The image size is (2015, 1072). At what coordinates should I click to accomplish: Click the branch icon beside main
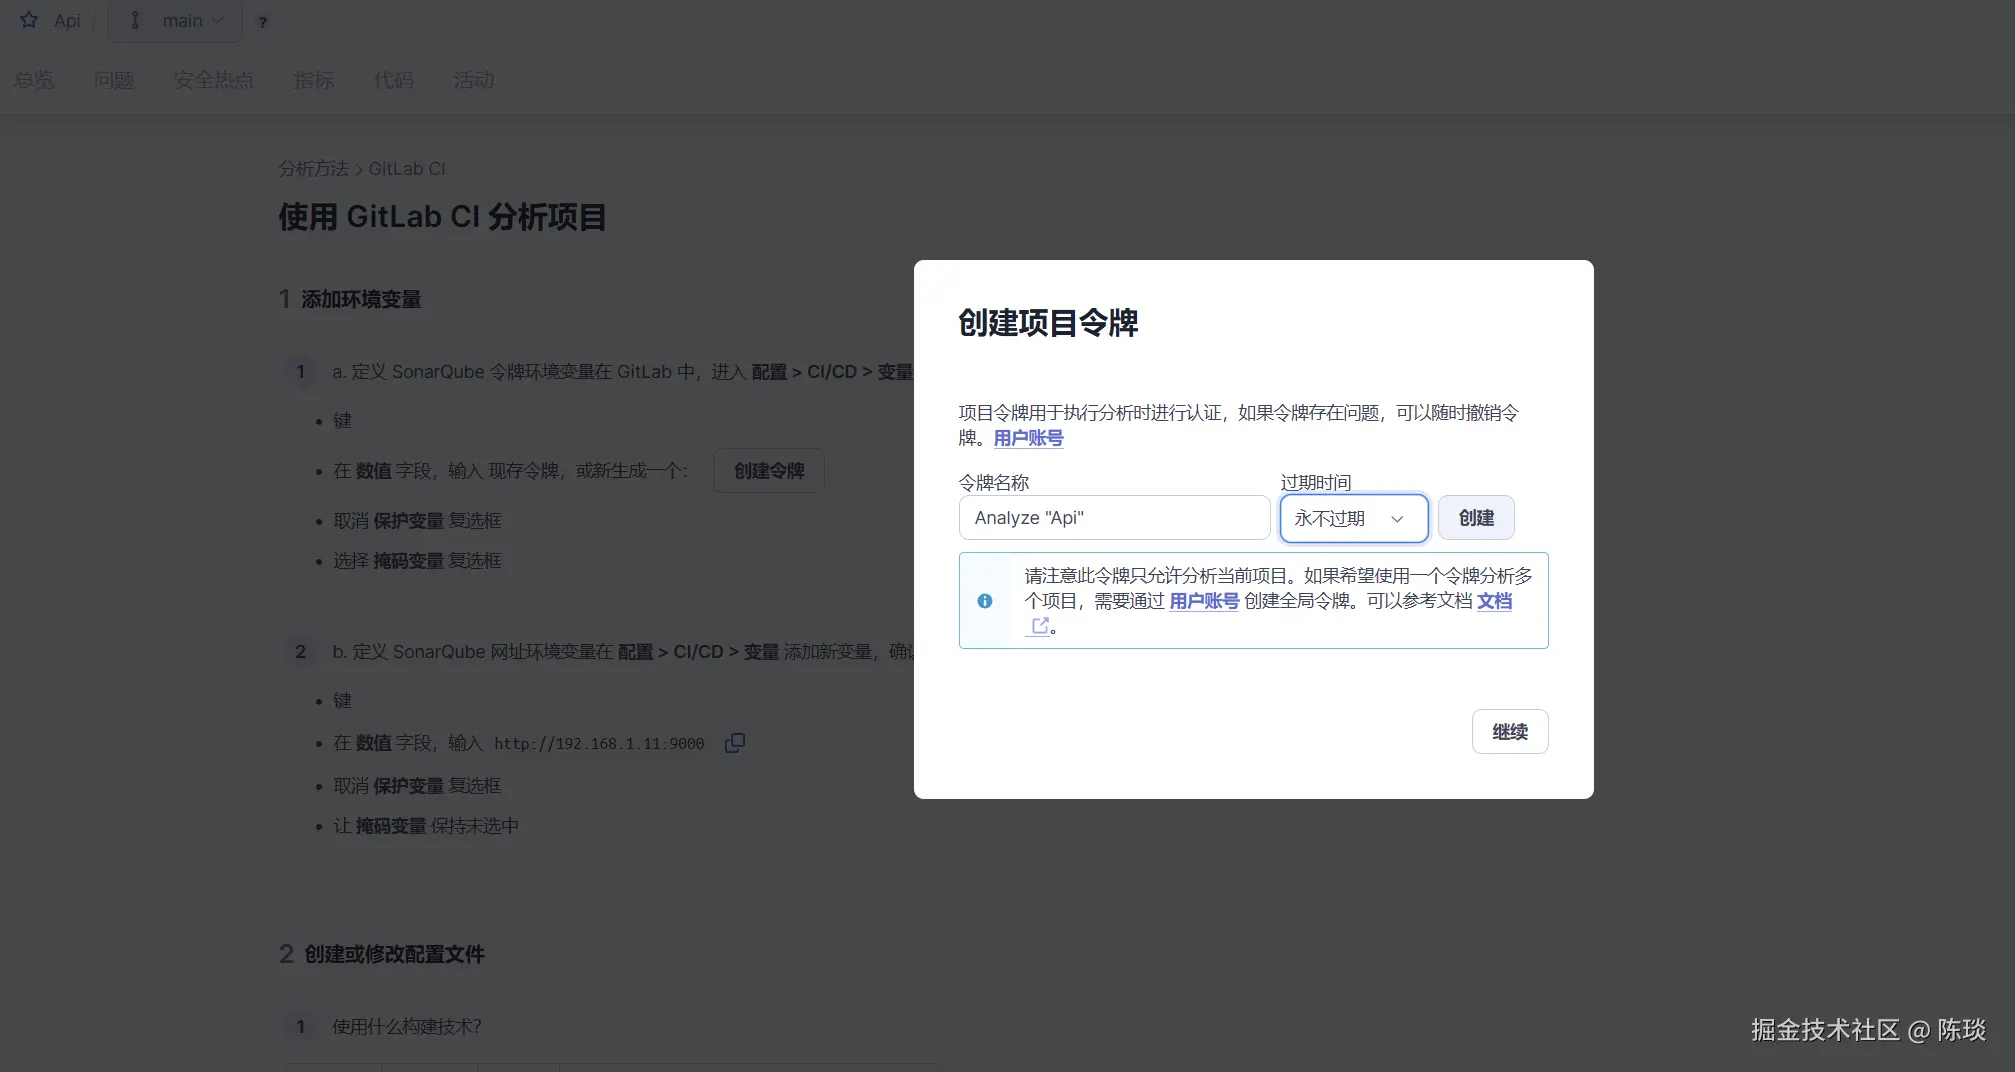[x=135, y=20]
